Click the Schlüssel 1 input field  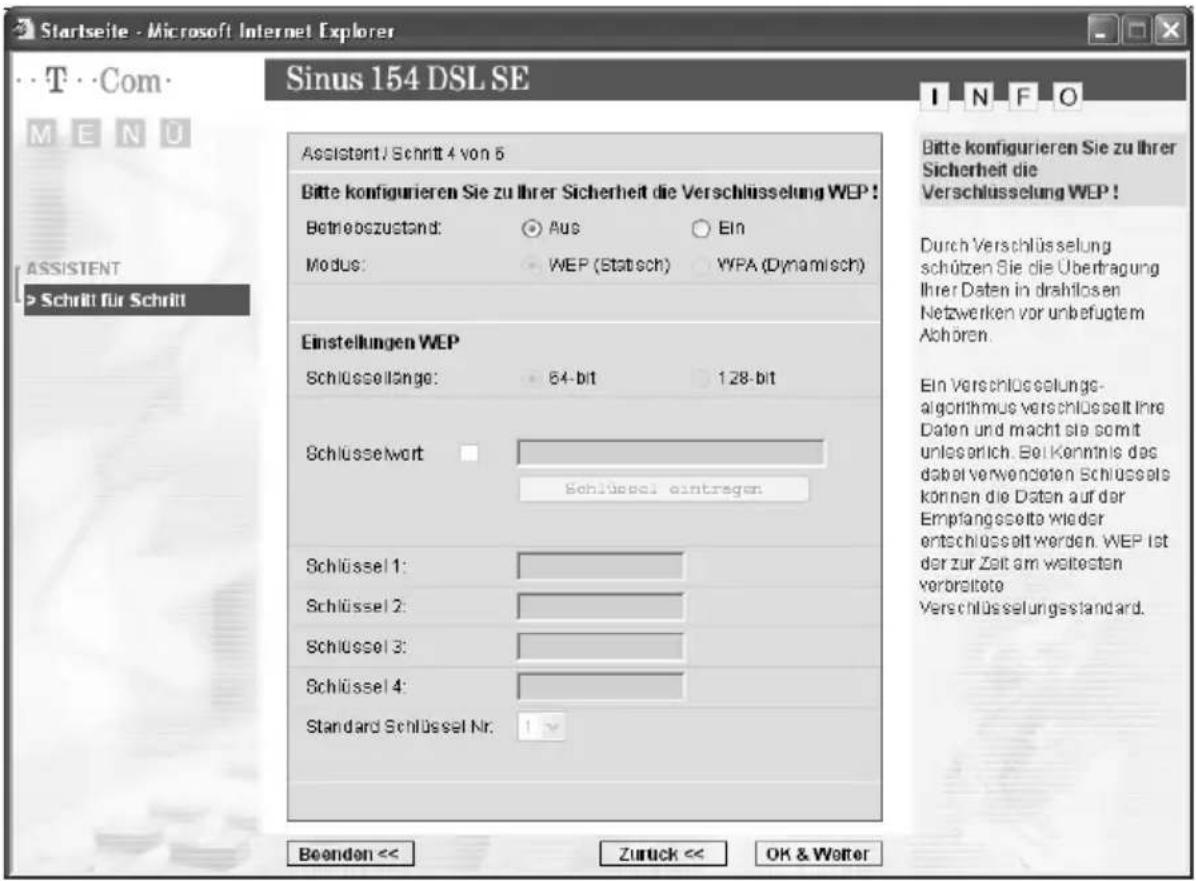pos(600,566)
